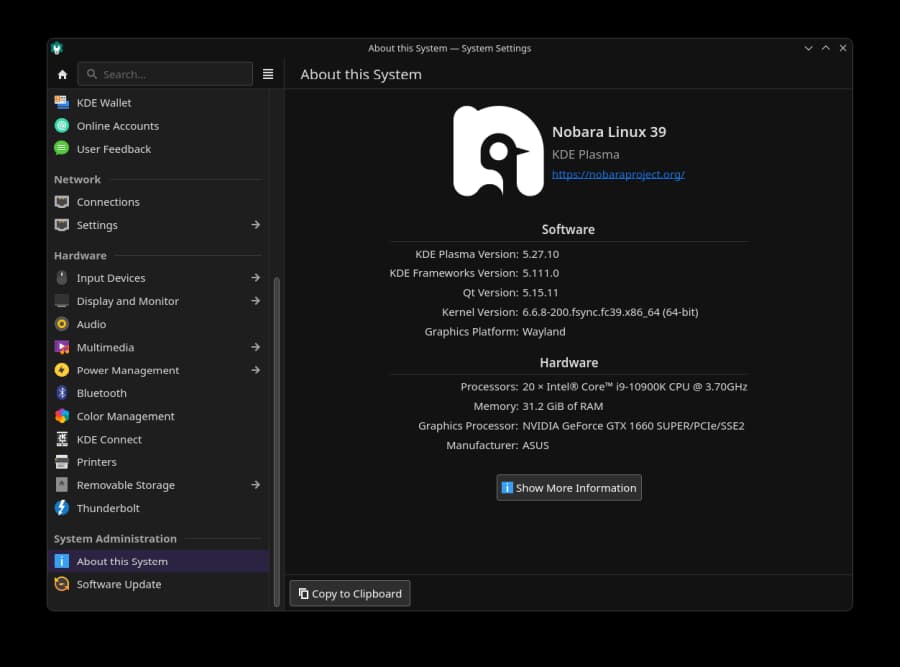Expand Input Devices submenu arrow
This screenshot has height=667, width=900.
tap(256, 278)
